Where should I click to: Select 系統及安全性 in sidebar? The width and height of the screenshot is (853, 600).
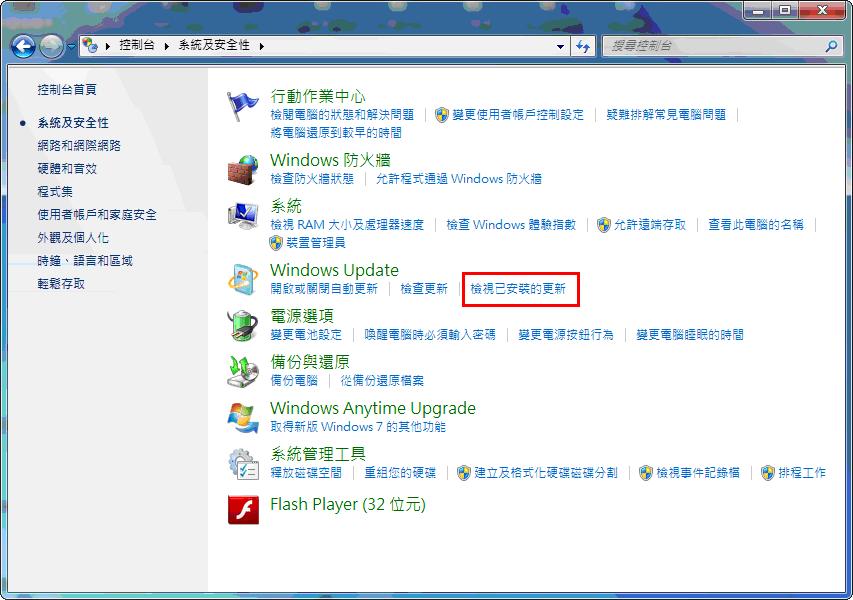click(73, 123)
